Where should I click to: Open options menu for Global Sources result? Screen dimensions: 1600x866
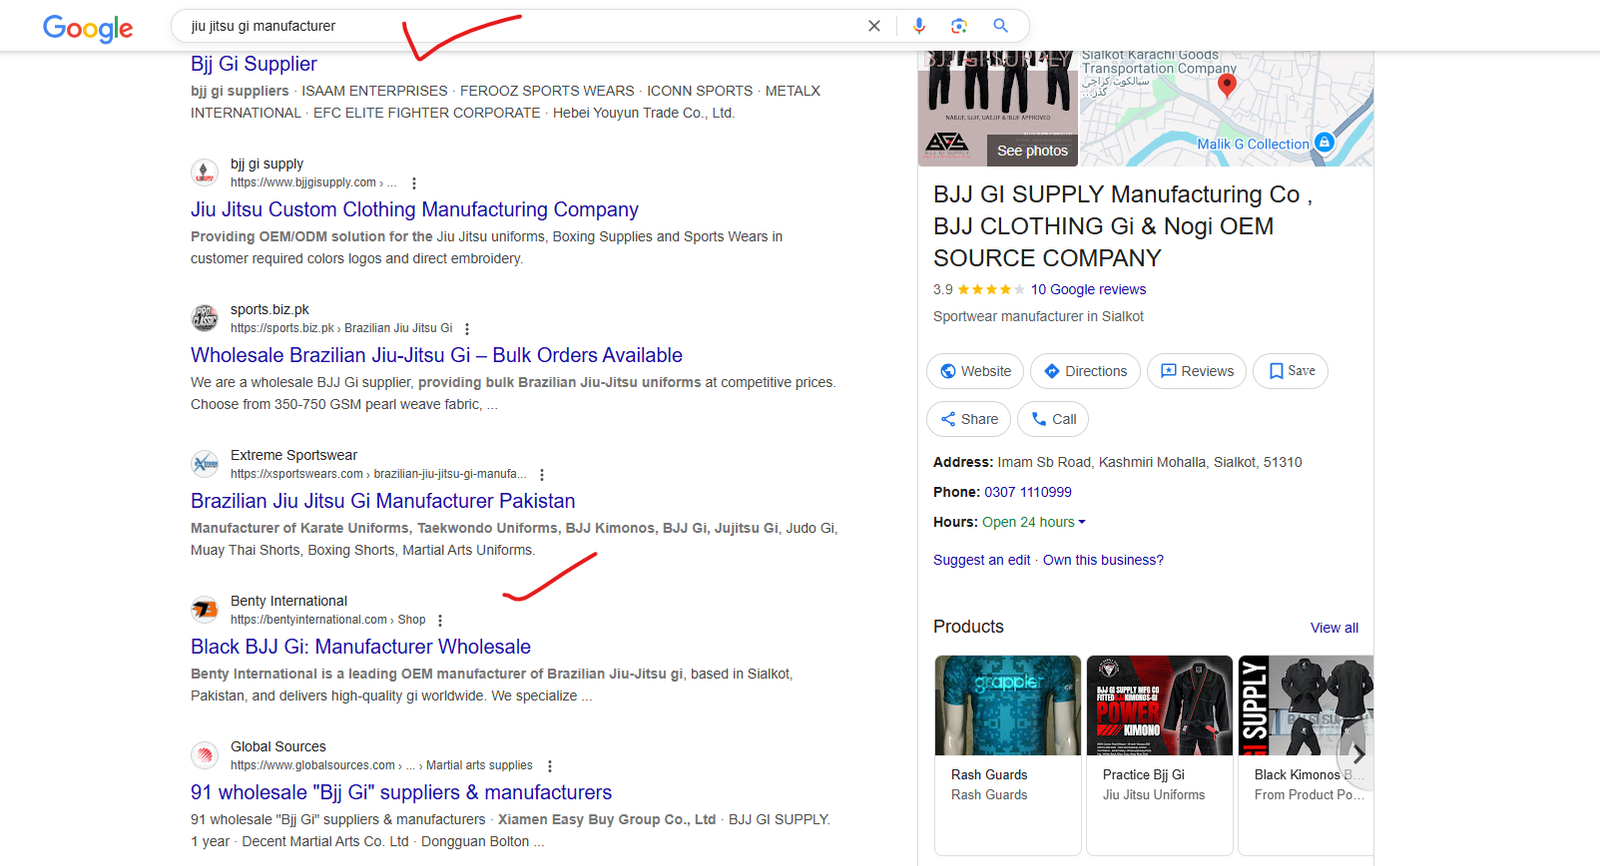tap(550, 766)
